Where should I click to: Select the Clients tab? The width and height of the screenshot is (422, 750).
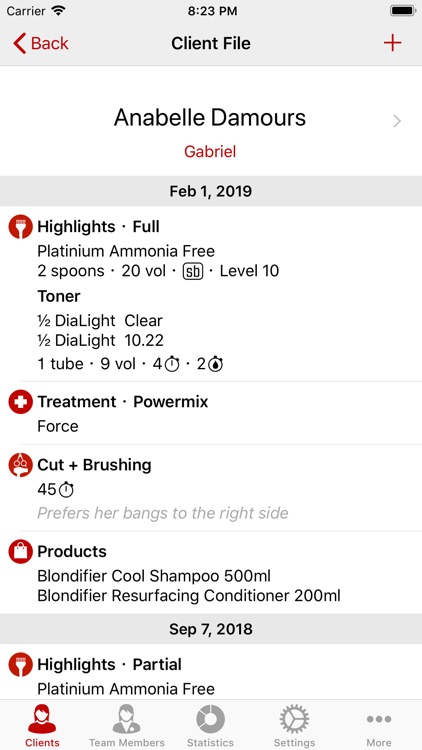point(42,726)
